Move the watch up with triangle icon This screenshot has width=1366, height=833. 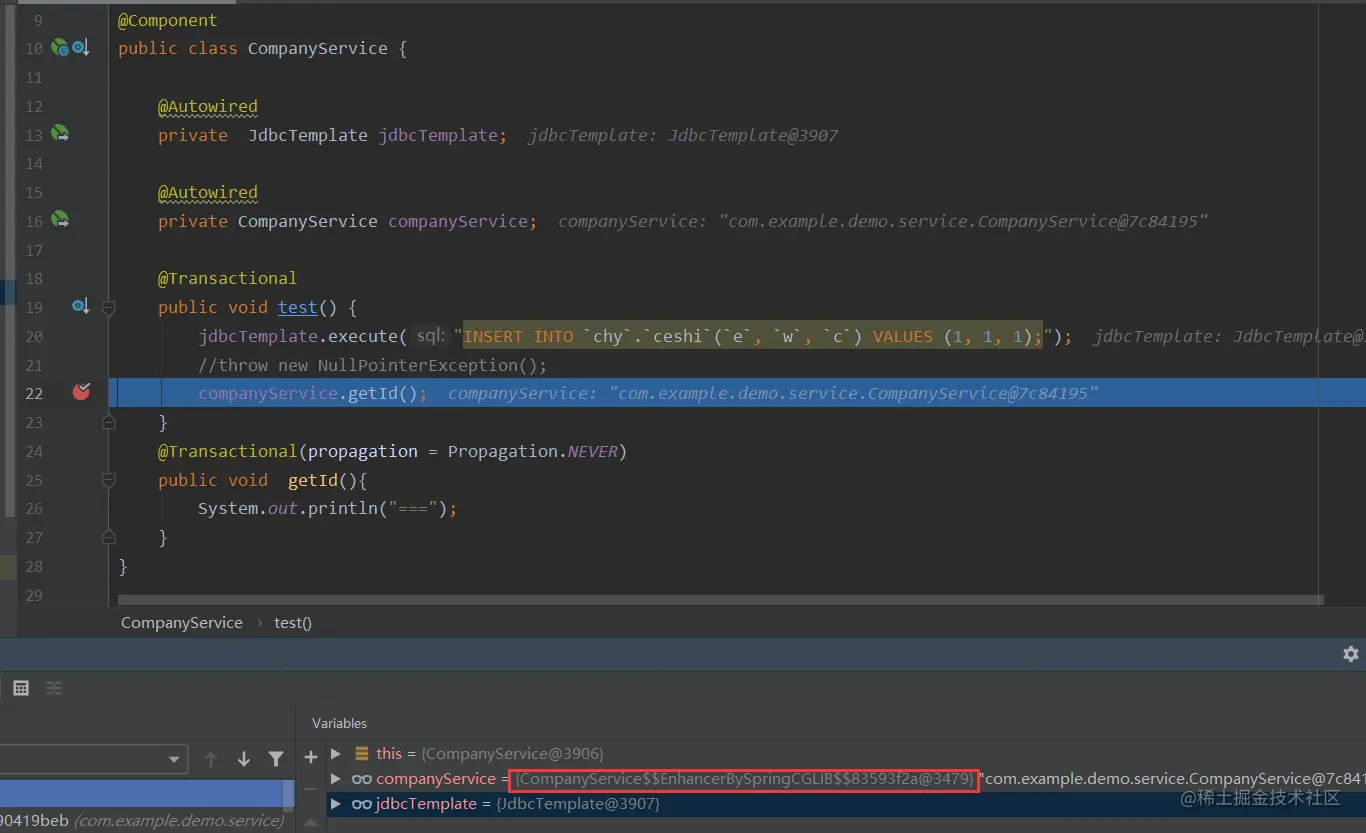[311, 821]
